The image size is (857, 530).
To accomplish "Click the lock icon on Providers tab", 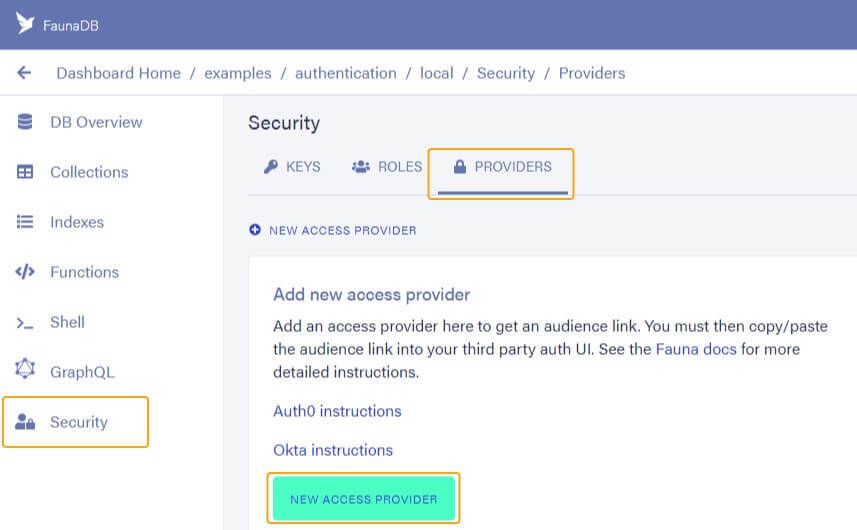I will click(x=460, y=166).
